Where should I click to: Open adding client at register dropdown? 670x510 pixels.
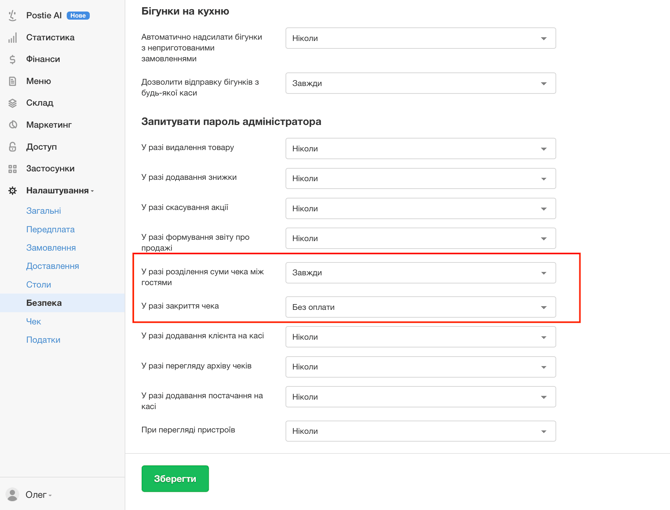tap(420, 337)
